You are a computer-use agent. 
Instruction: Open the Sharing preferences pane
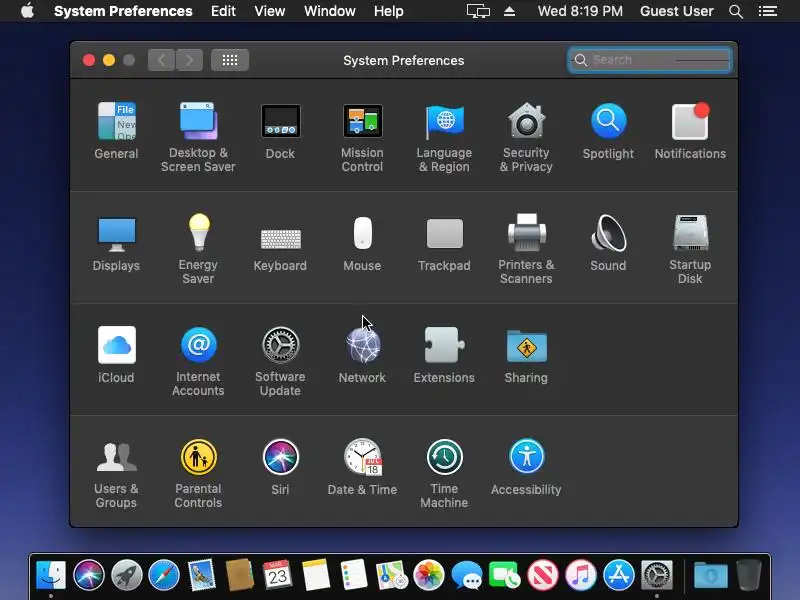pyautogui.click(x=526, y=355)
